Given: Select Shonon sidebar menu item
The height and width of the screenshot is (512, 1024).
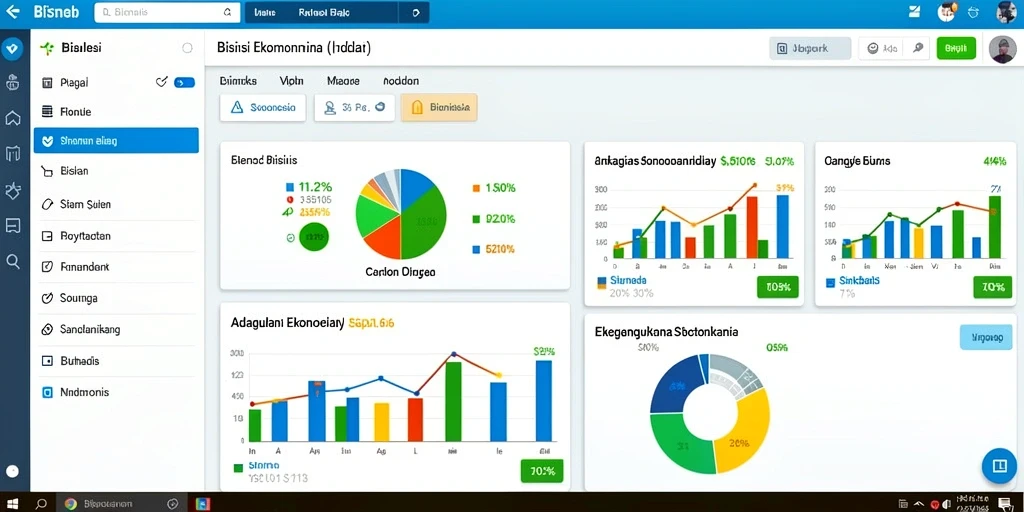Looking at the screenshot, I should pyautogui.click(x=116, y=140).
